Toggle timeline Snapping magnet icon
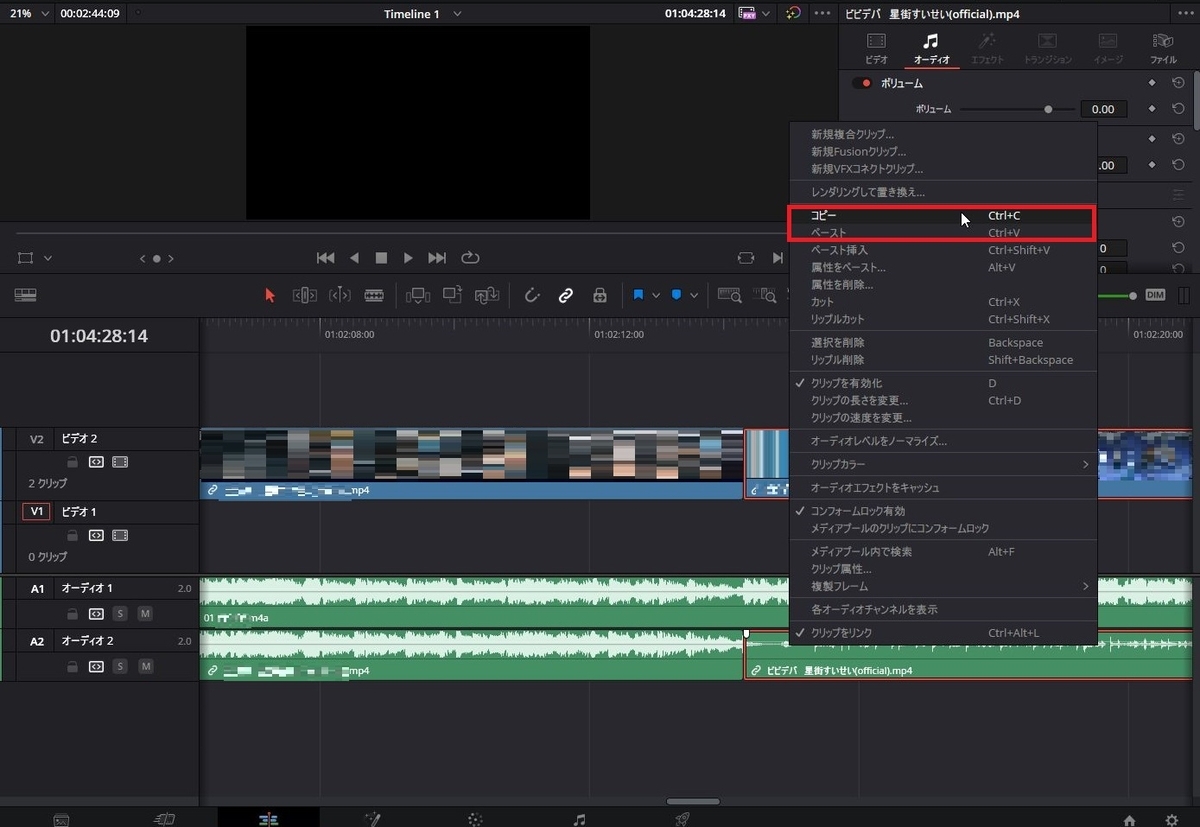This screenshot has width=1200, height=827. click(x=532, y=295)
